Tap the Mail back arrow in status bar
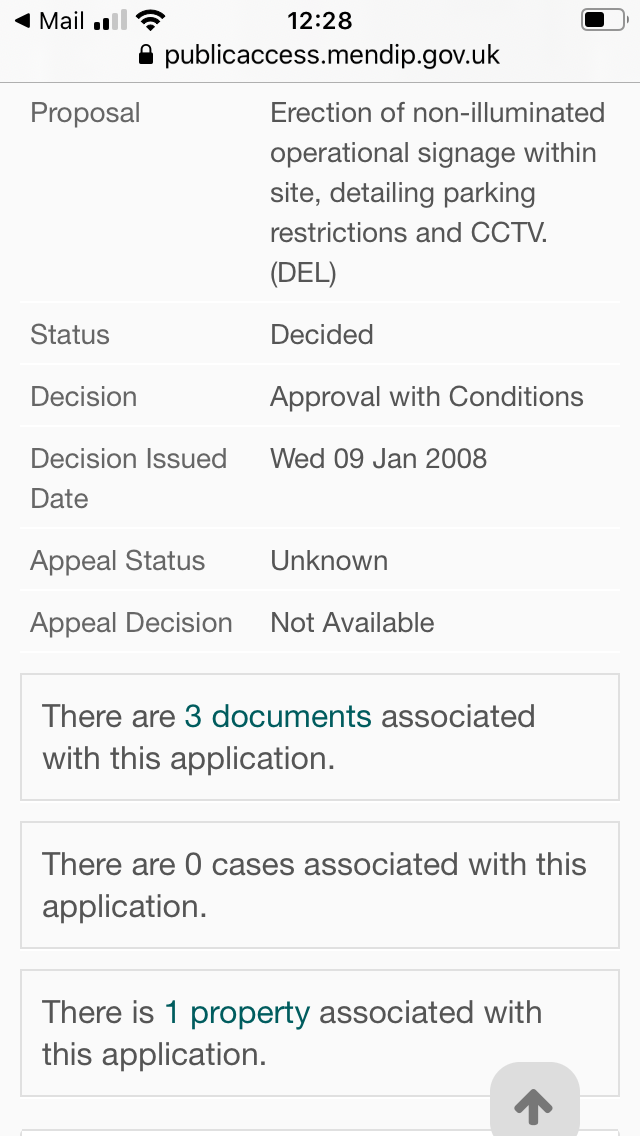The image size is (640, 1136). coord(22,21)
